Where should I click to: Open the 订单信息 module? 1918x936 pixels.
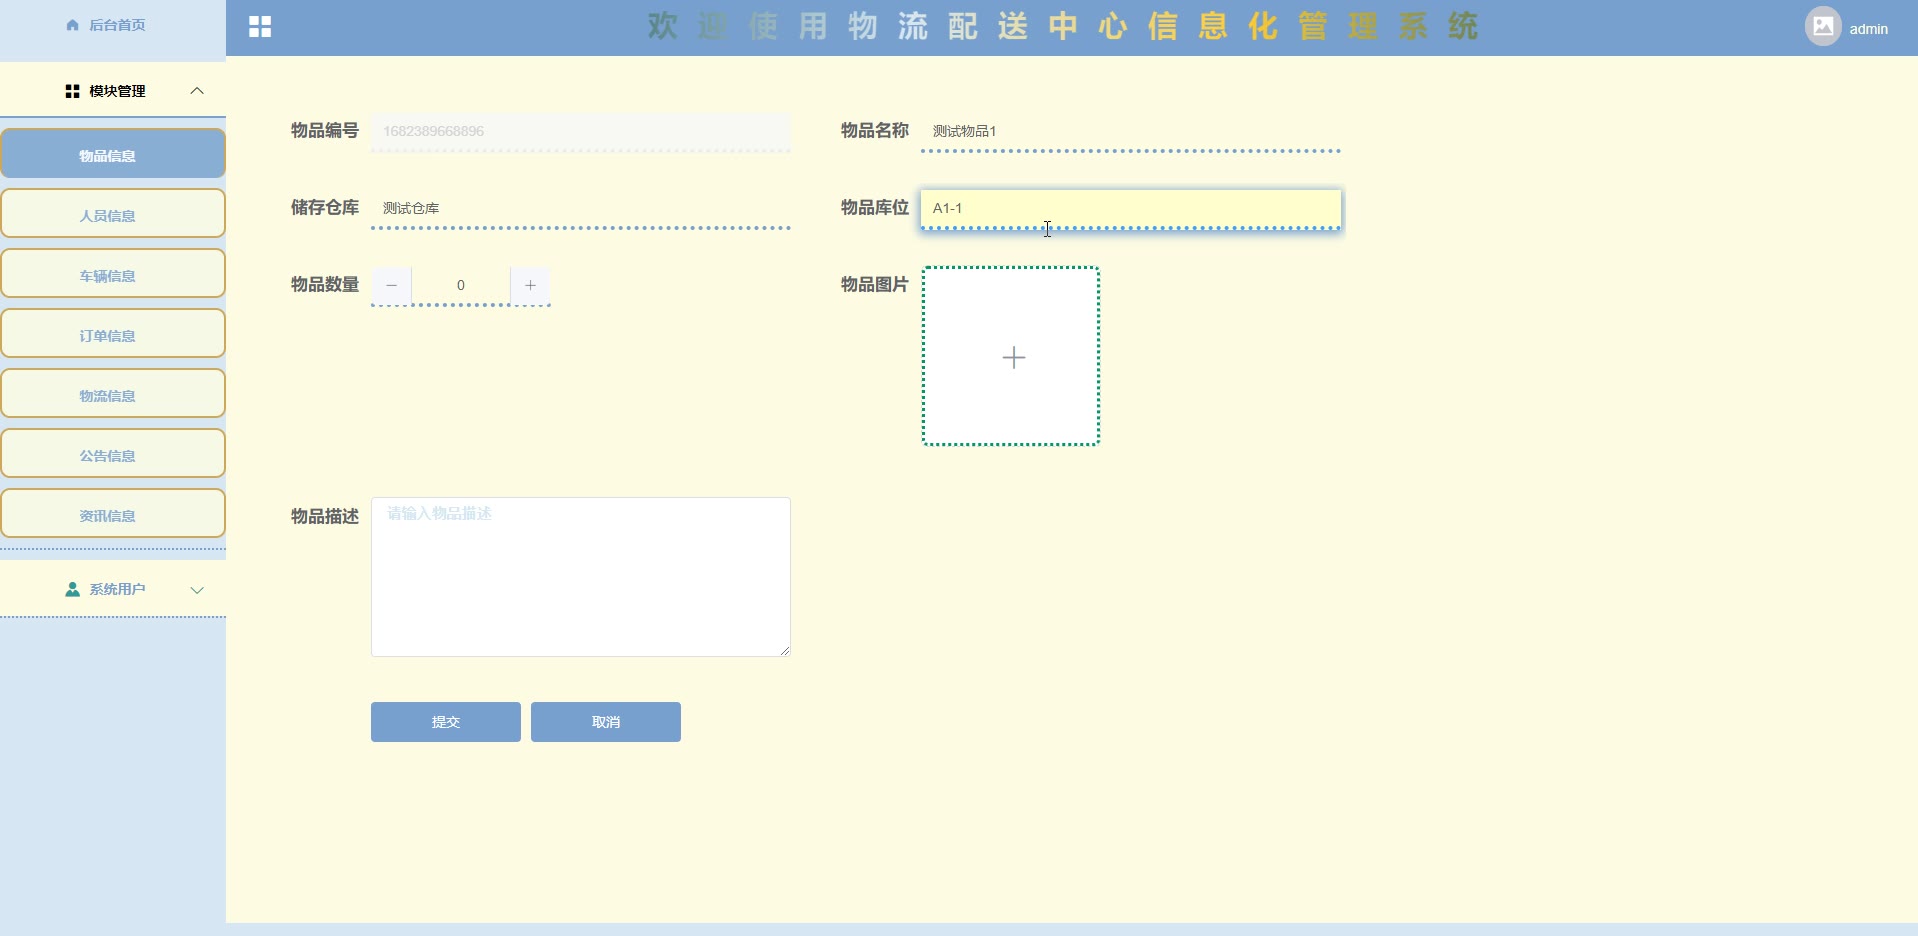[113, 335]
